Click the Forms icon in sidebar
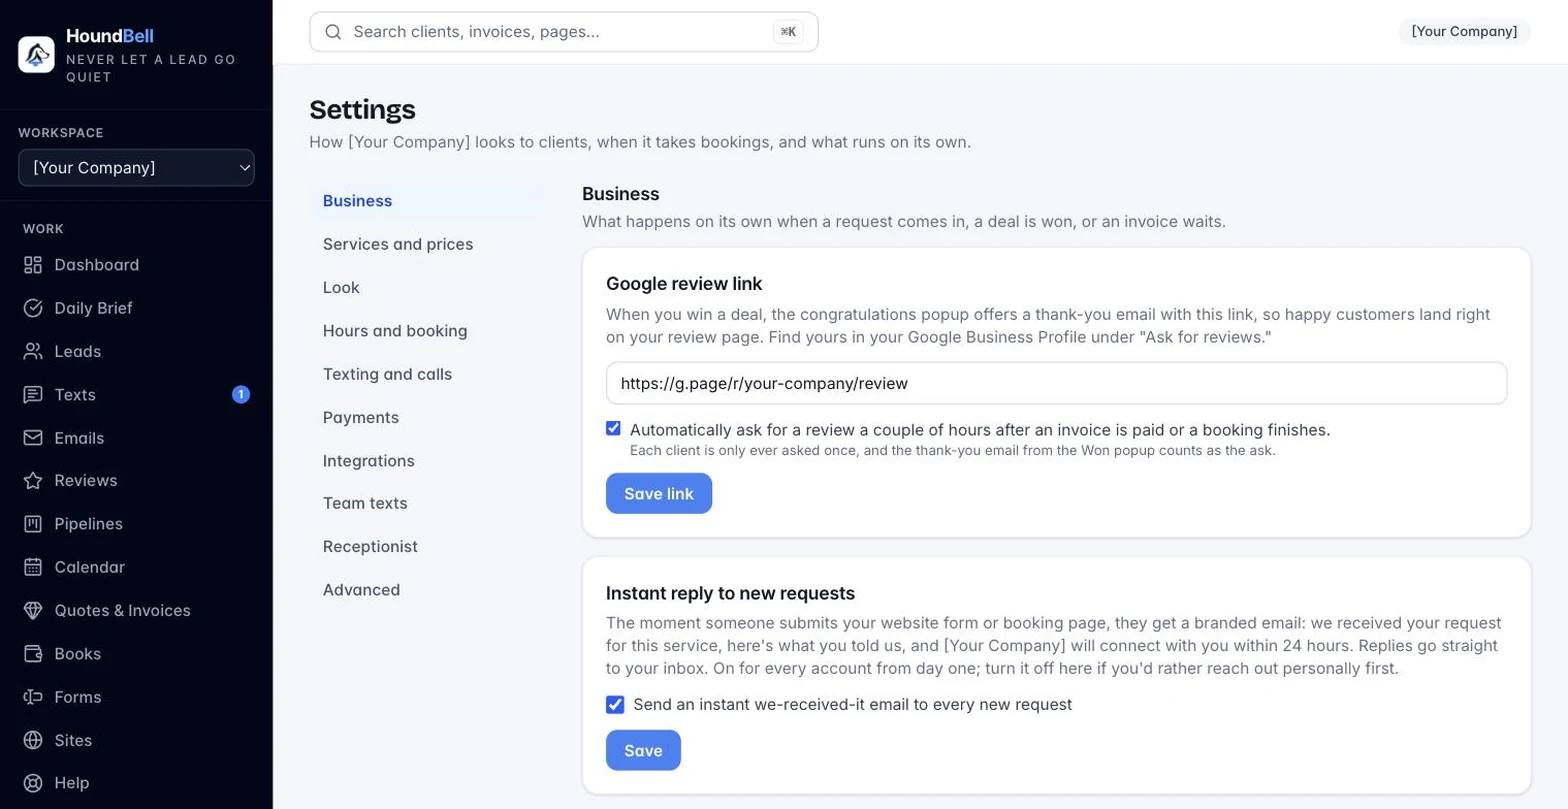Image resolution: width=1568 pixels, height=809 pixels. point(33,697)
